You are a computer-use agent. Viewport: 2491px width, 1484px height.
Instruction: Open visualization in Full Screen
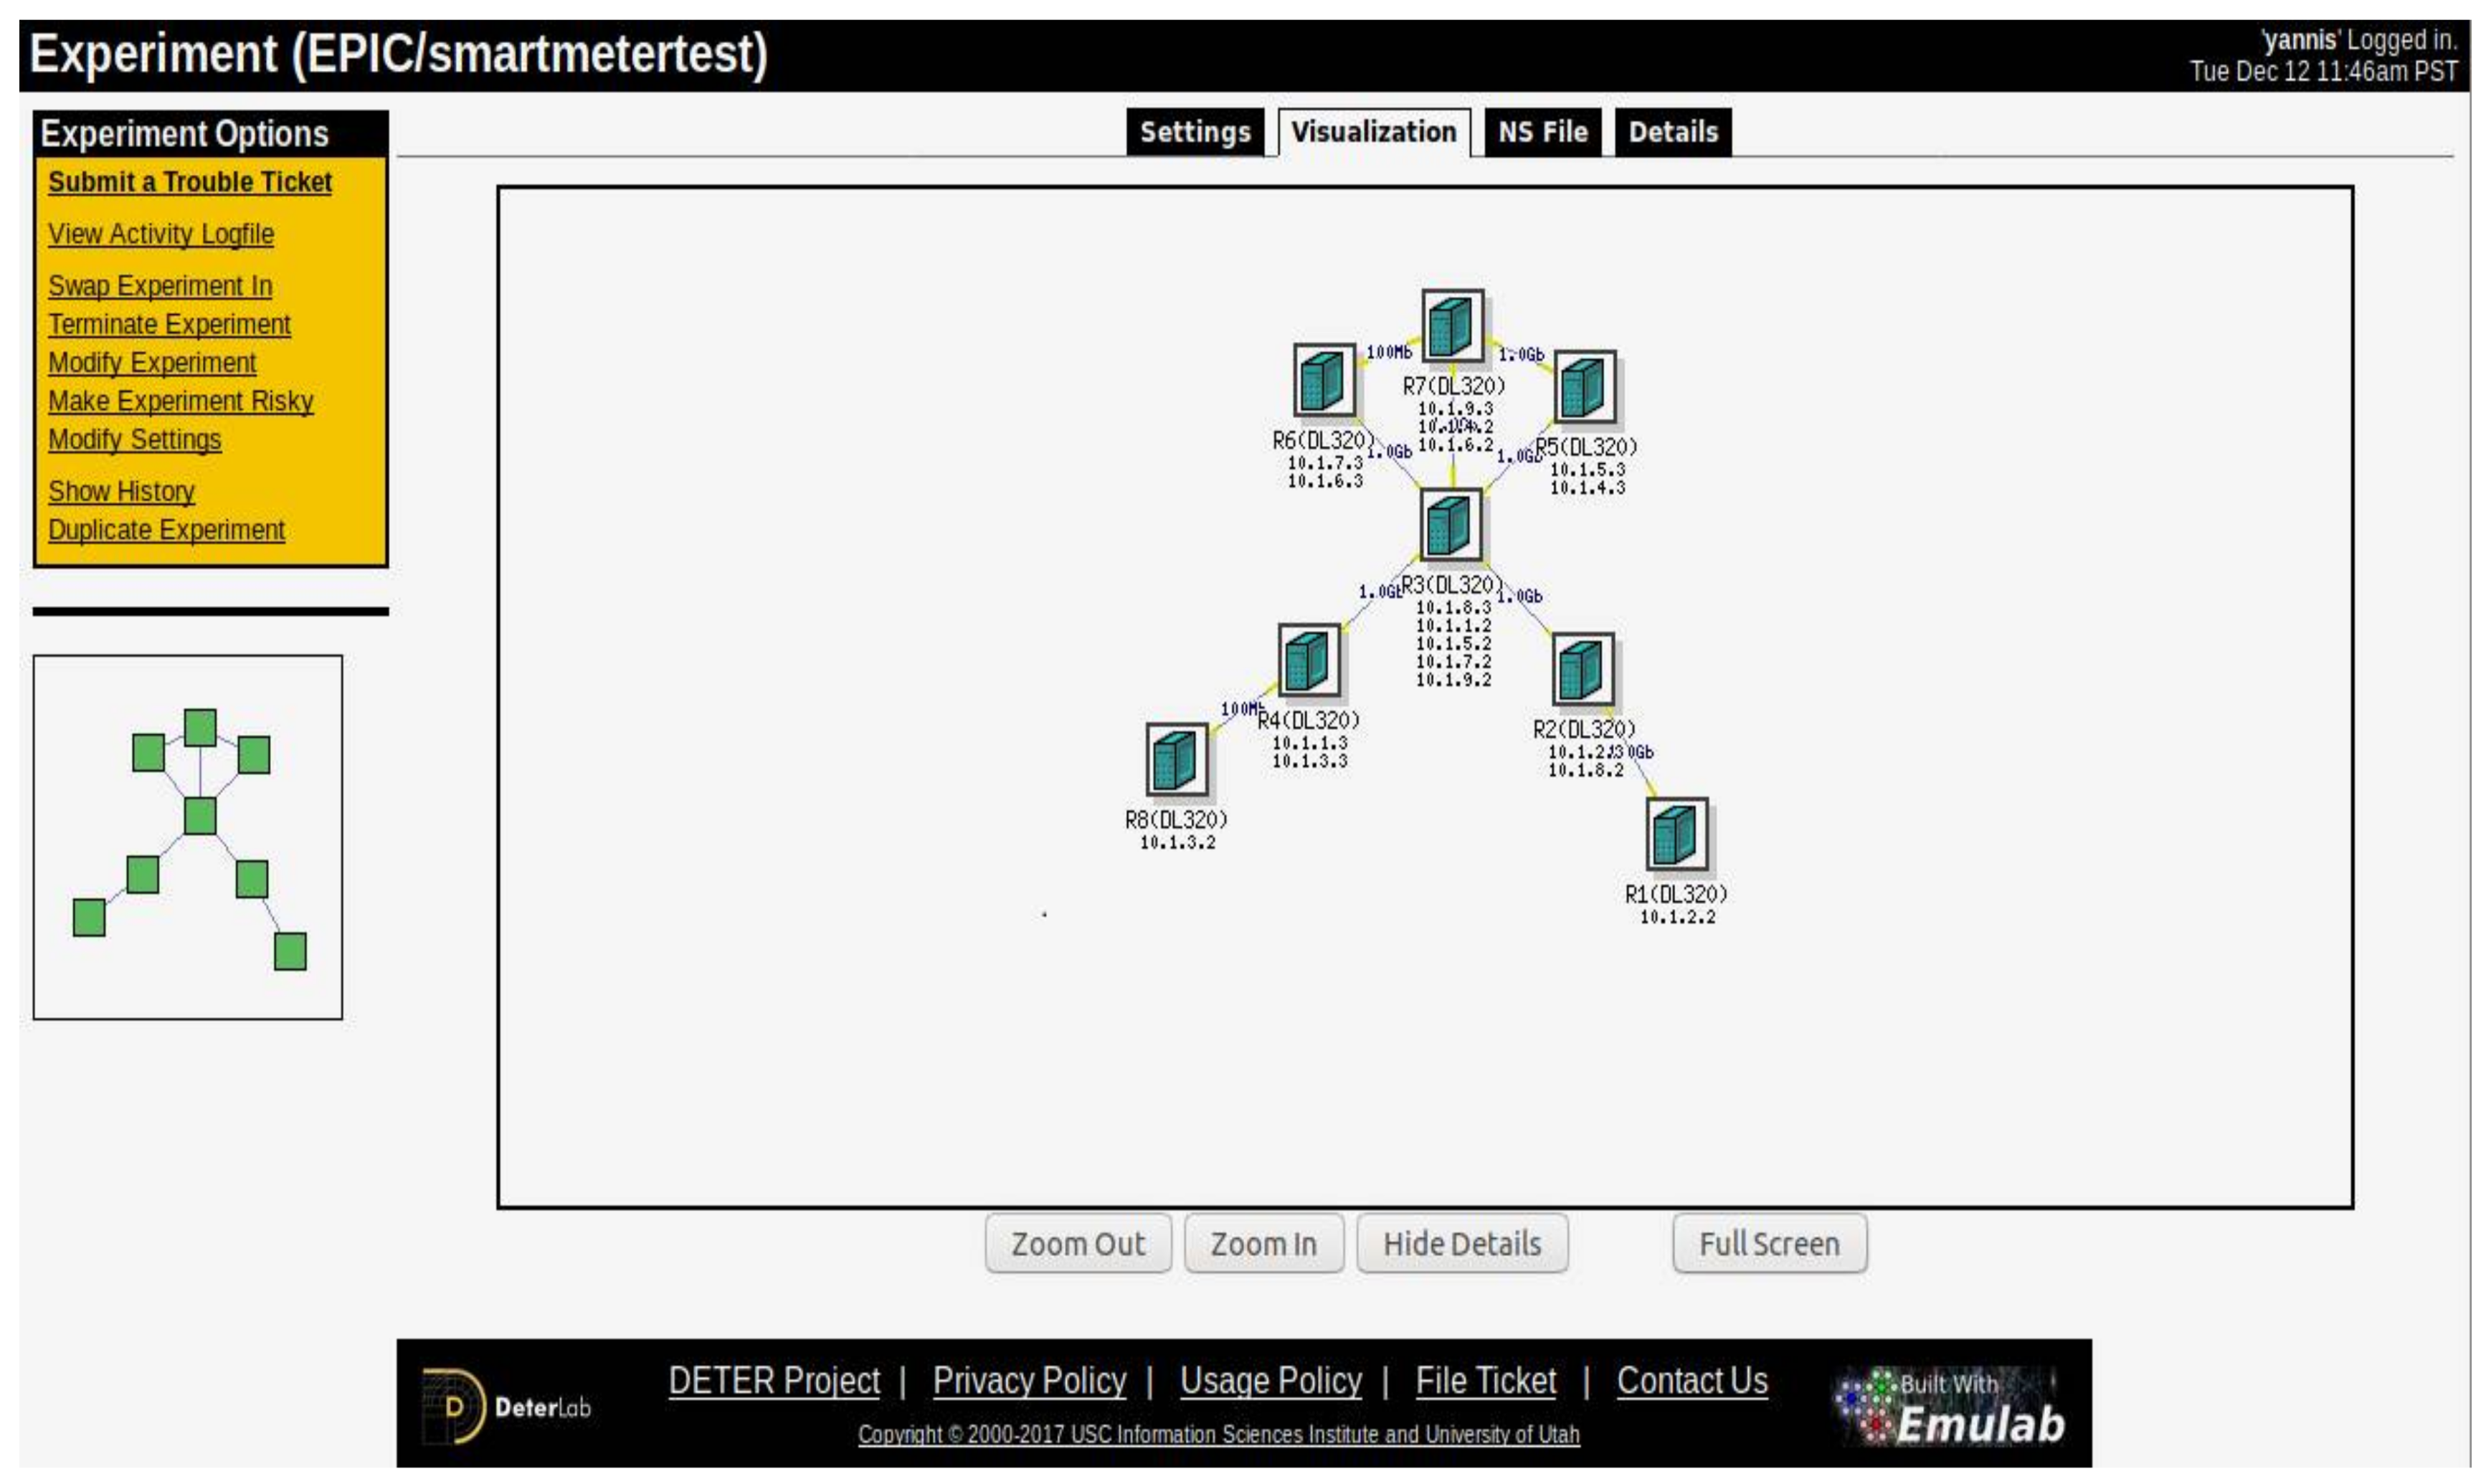coord(1768,1243)
